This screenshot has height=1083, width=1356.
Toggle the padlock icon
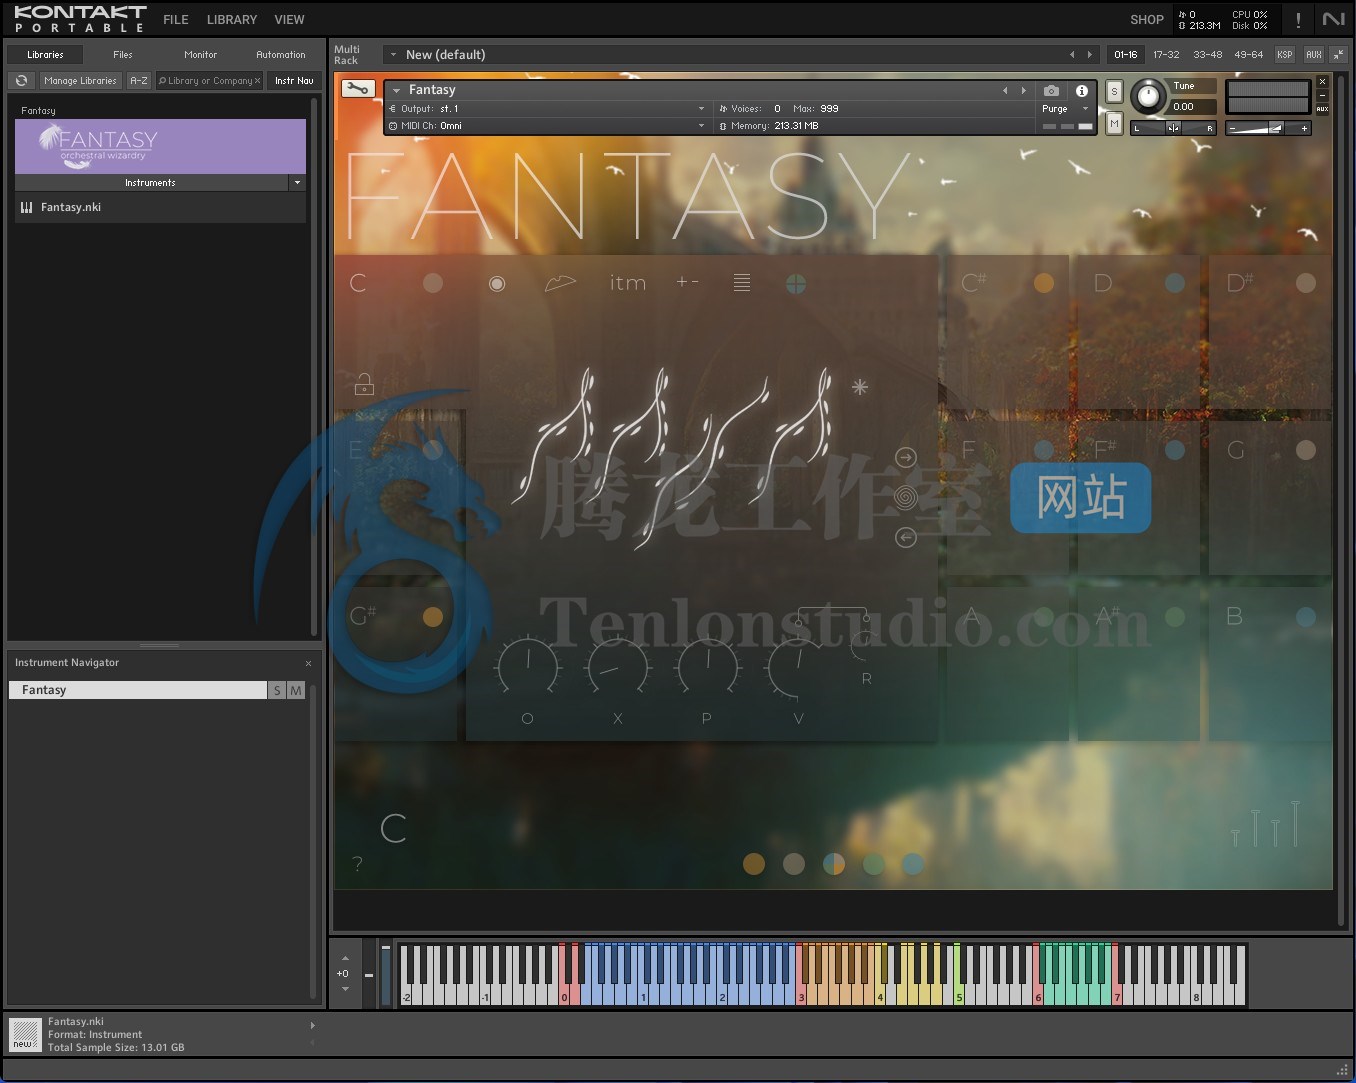364,383
